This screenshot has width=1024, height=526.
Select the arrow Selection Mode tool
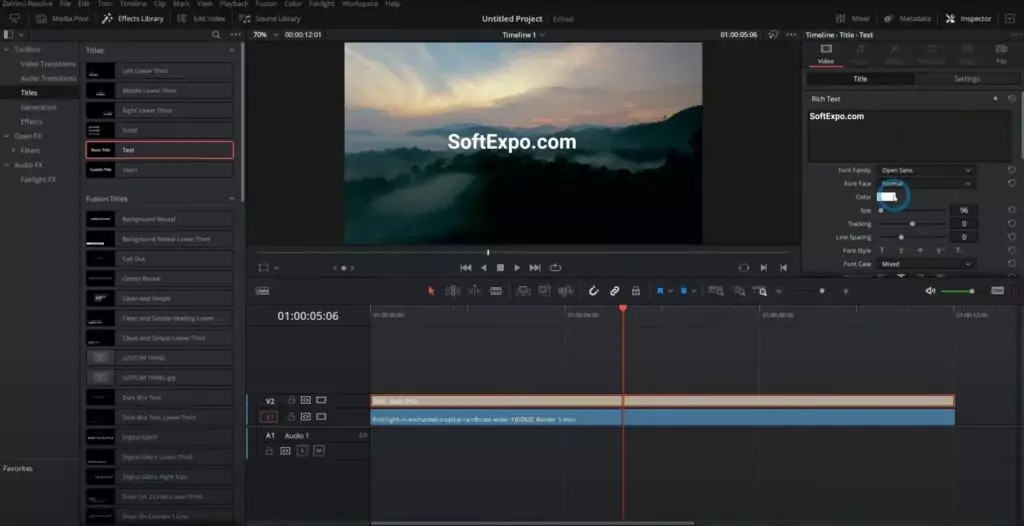pyautogui.click(x=432, y=291)
